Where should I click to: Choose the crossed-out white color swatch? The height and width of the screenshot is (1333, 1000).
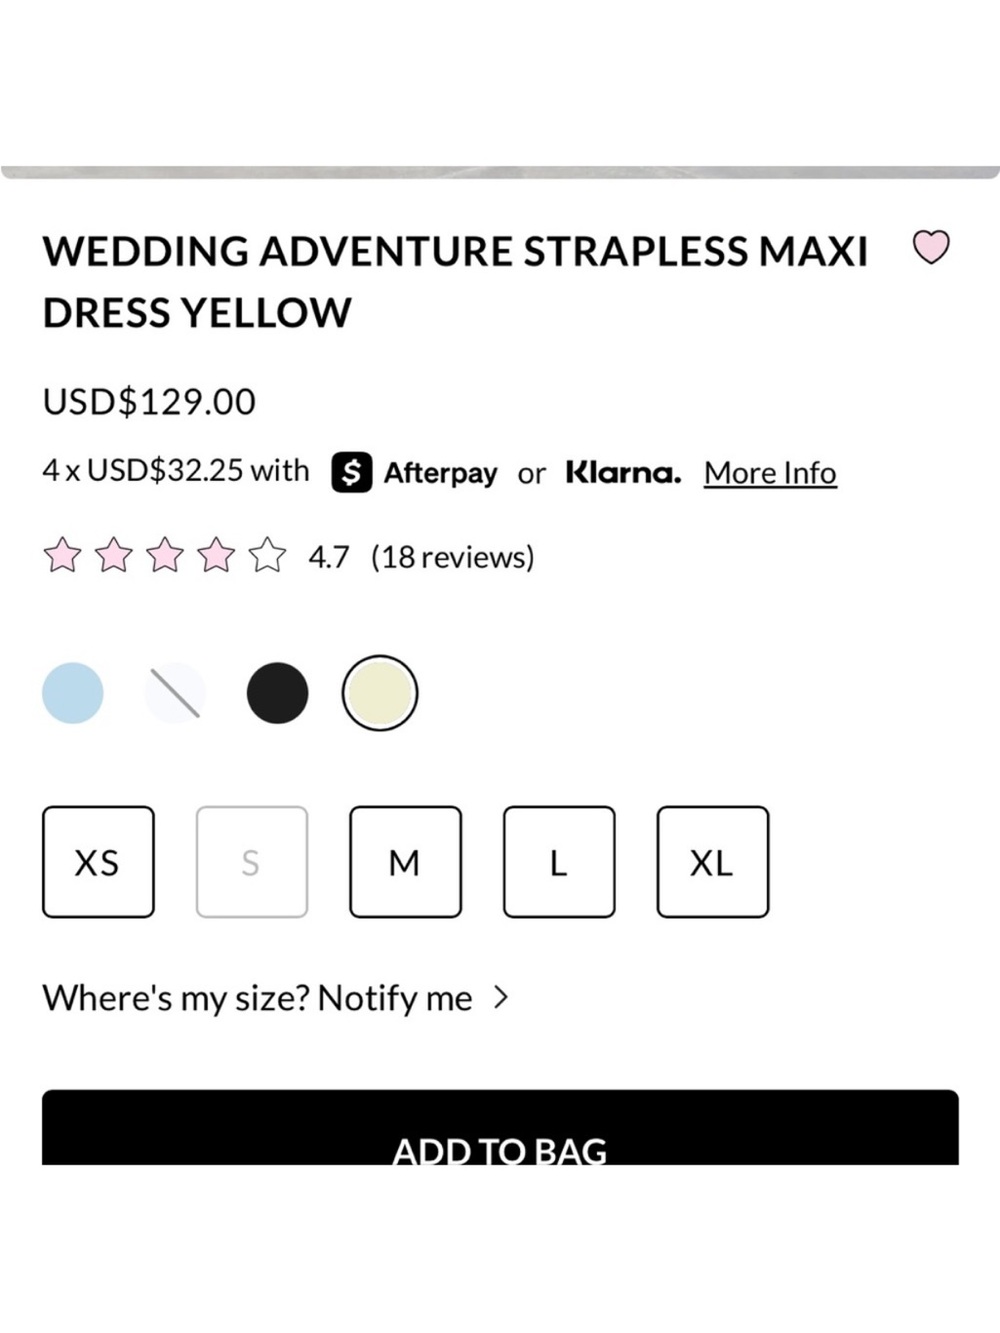click(175, 693)
